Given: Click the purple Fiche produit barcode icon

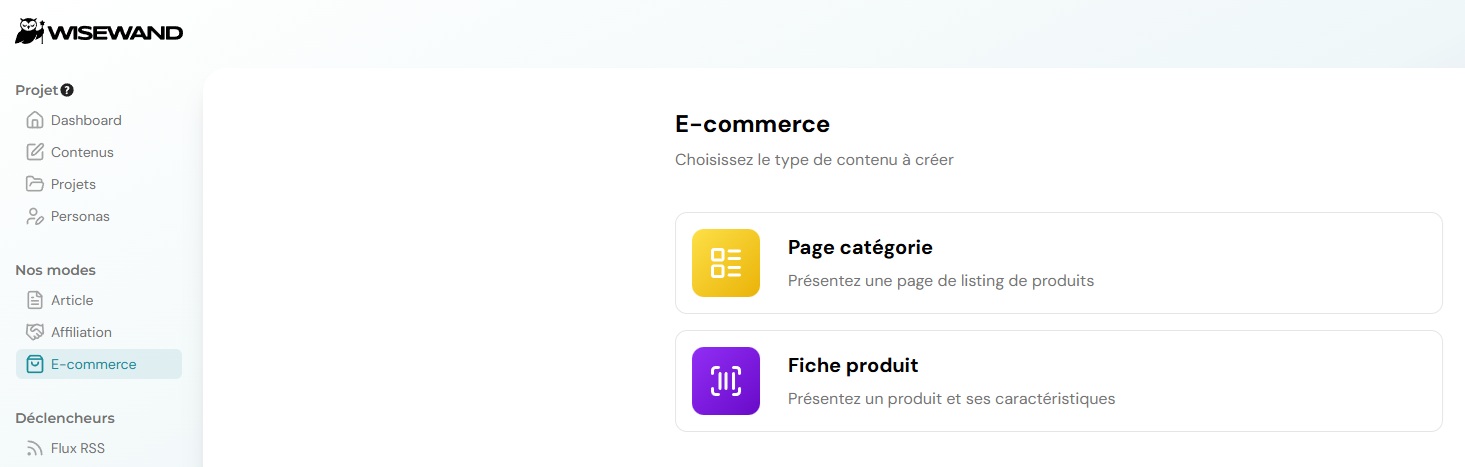Looking at the screenshot, I should click(x=726, y=381).
